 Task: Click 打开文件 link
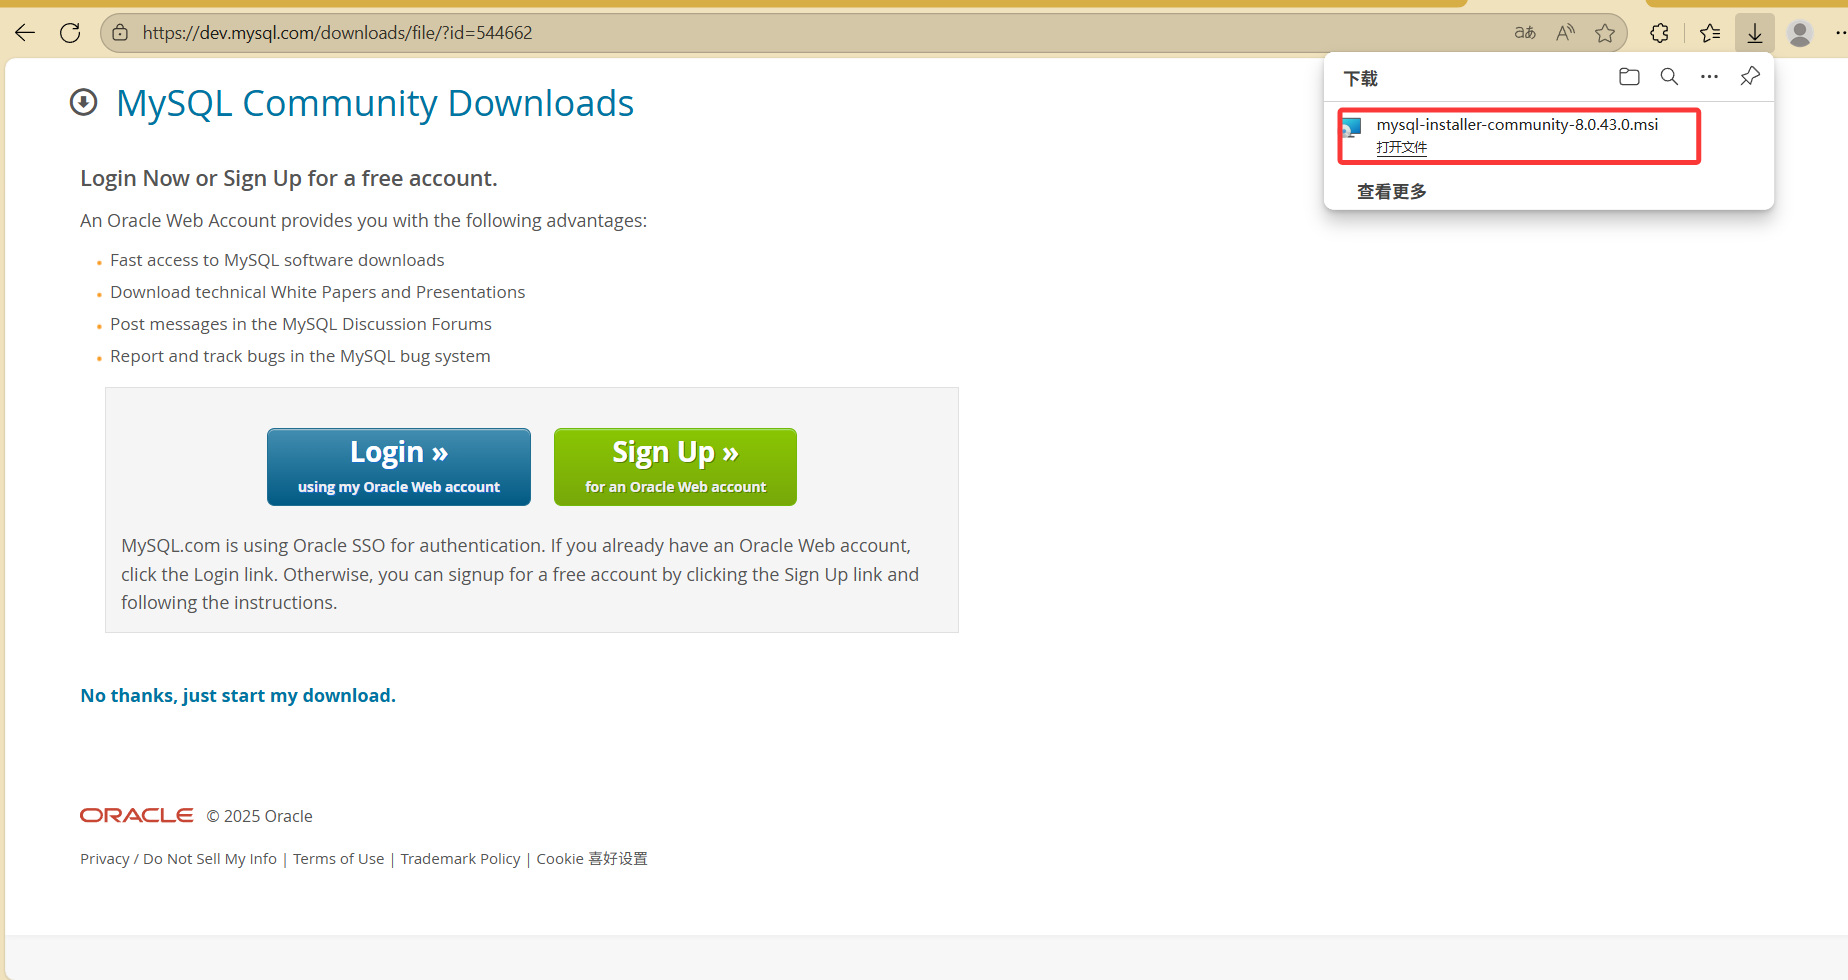1401,148
